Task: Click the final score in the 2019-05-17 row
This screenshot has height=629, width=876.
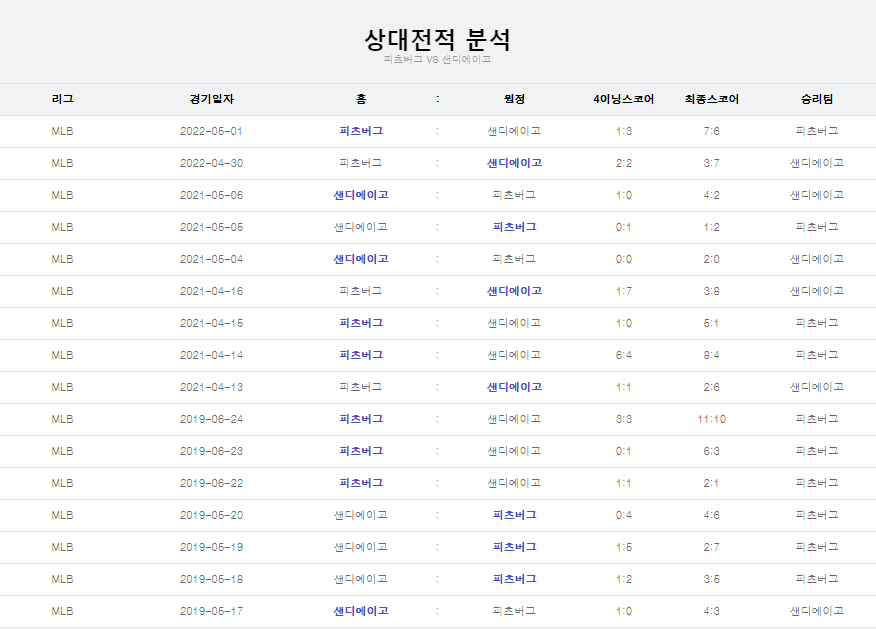Action: [712, 611]
